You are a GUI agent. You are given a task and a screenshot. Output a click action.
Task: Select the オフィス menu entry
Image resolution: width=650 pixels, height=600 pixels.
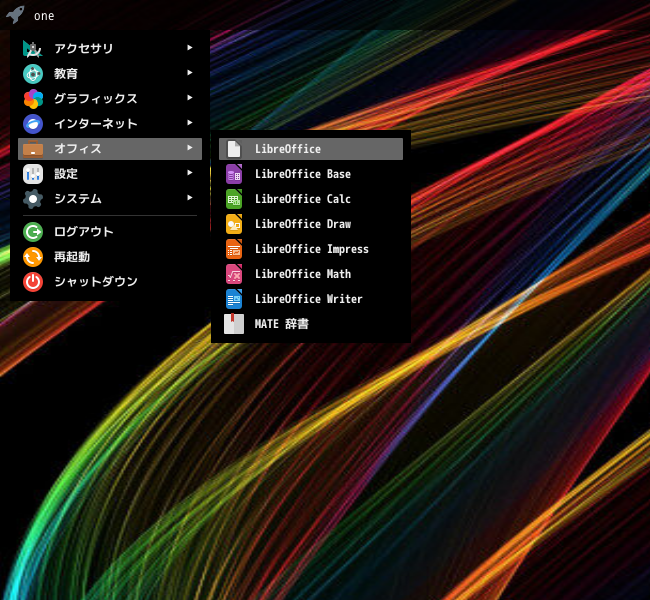click(110, 149)
